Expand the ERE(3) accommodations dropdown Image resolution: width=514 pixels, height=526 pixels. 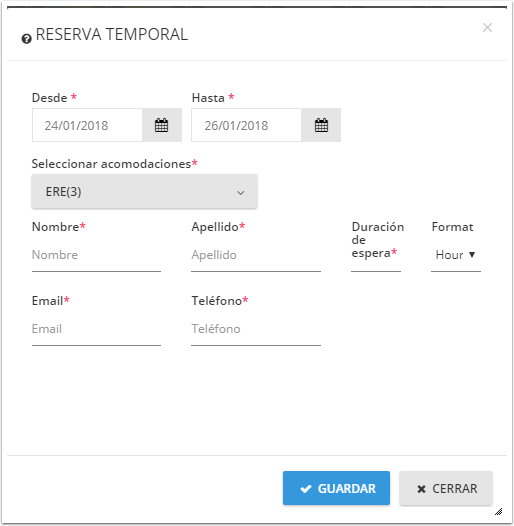tap(145, 192)
